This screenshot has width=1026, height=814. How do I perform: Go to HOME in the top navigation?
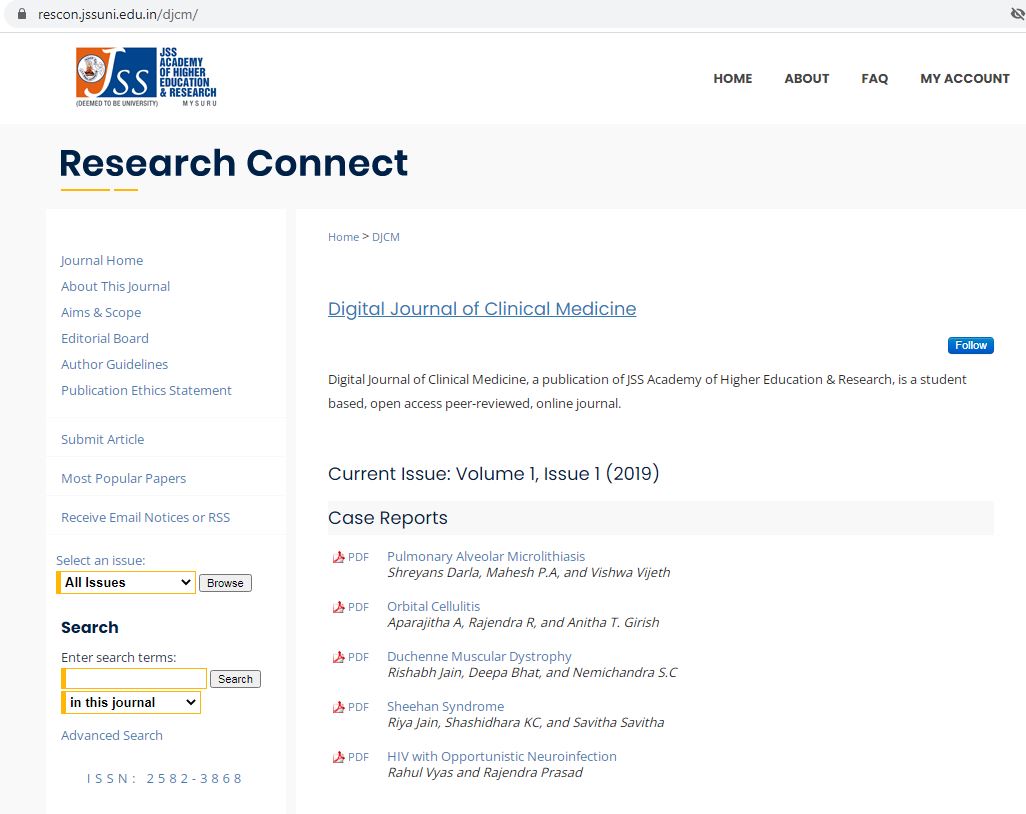click(733, 79)
